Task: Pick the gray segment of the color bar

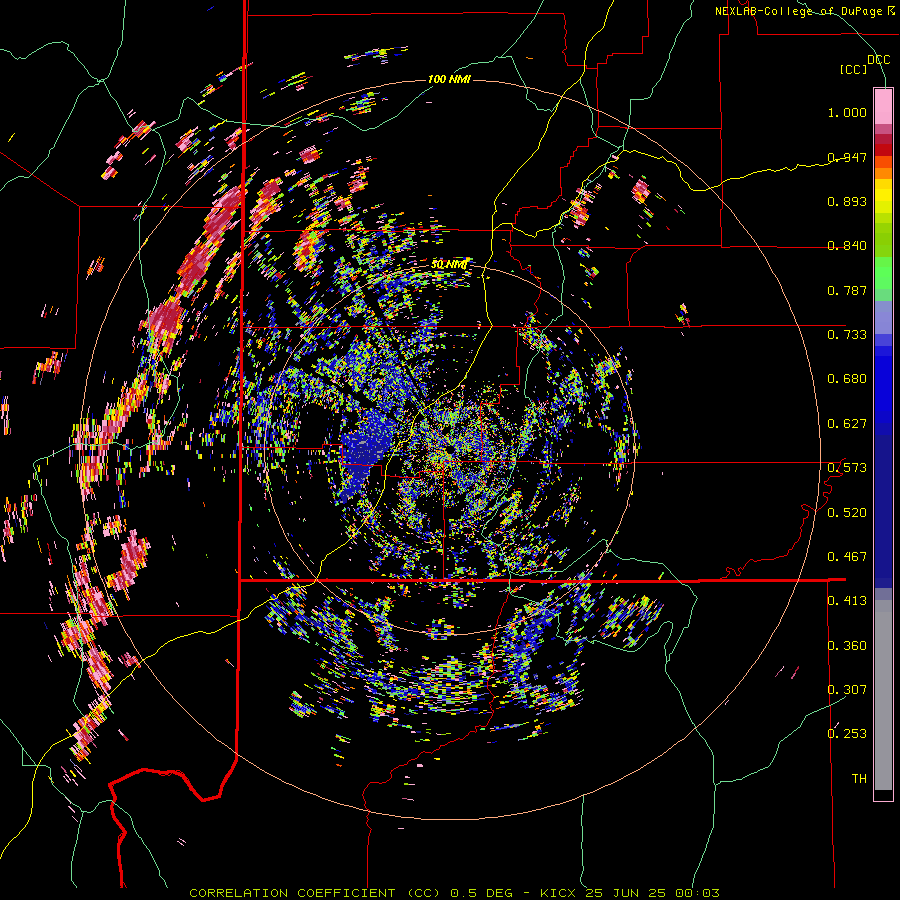Action: (x=883, y=695)
